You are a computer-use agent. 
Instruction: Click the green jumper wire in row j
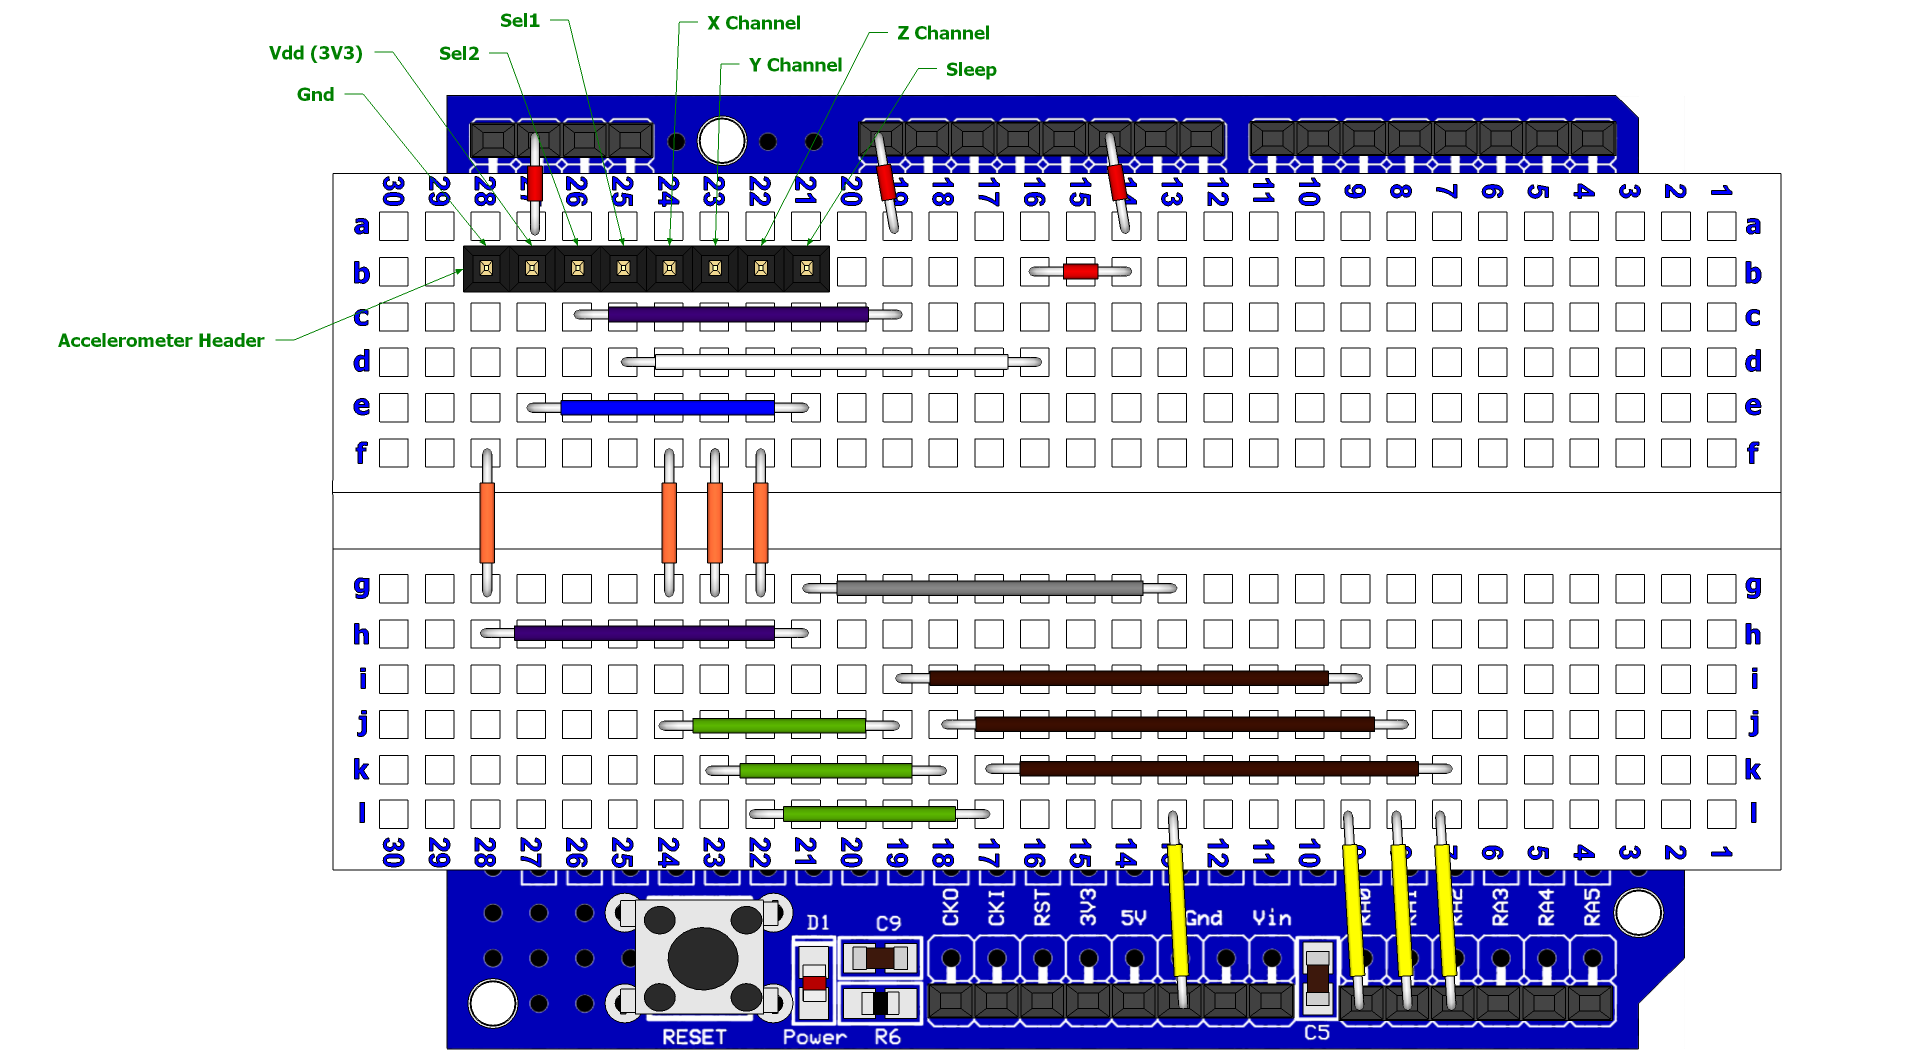click(779, 726)
